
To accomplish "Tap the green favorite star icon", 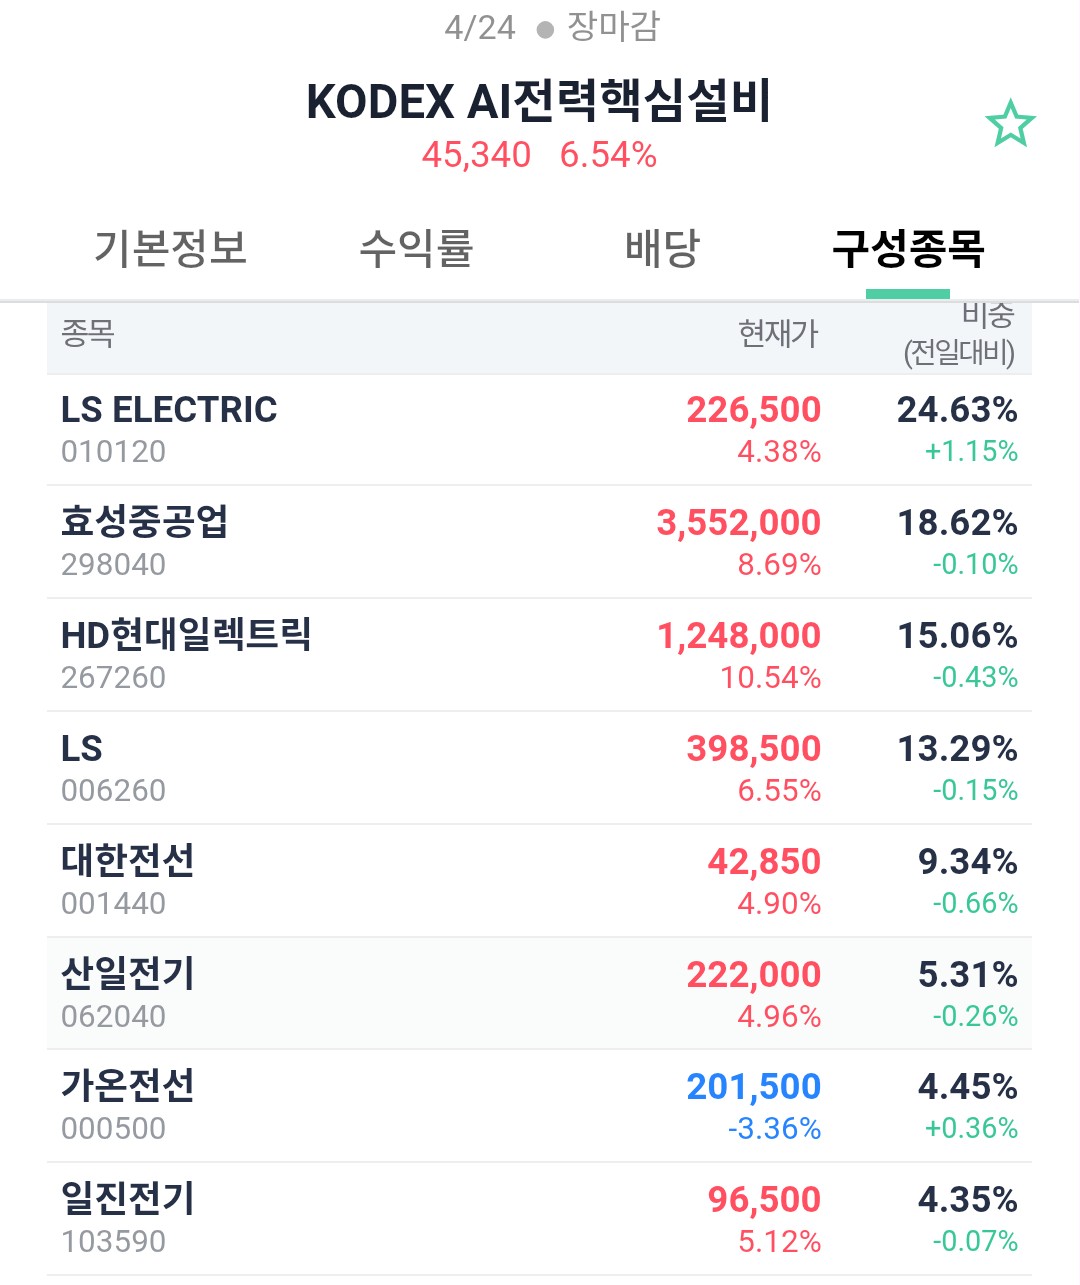I will [x=1010, y=124].
